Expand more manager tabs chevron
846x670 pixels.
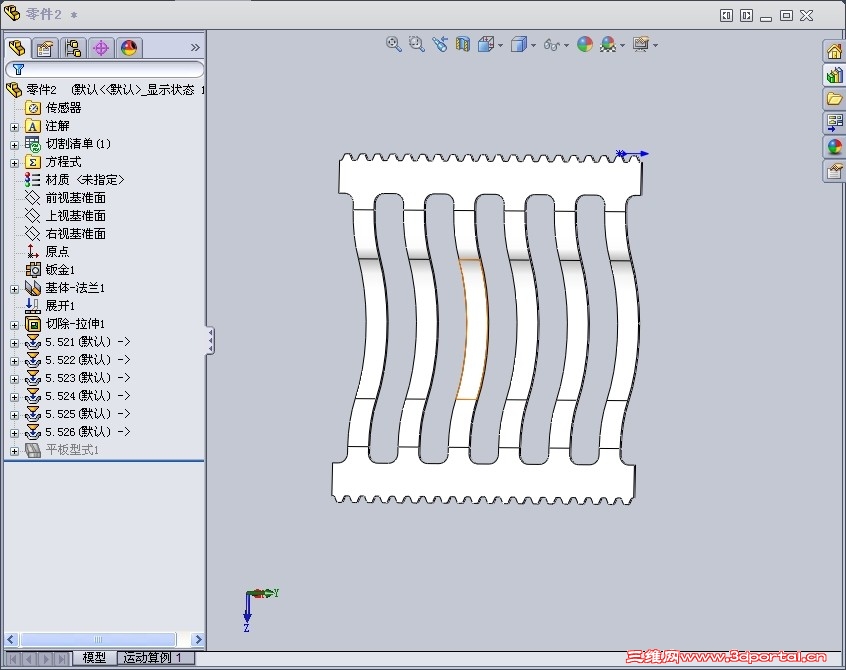click(195, 47)
